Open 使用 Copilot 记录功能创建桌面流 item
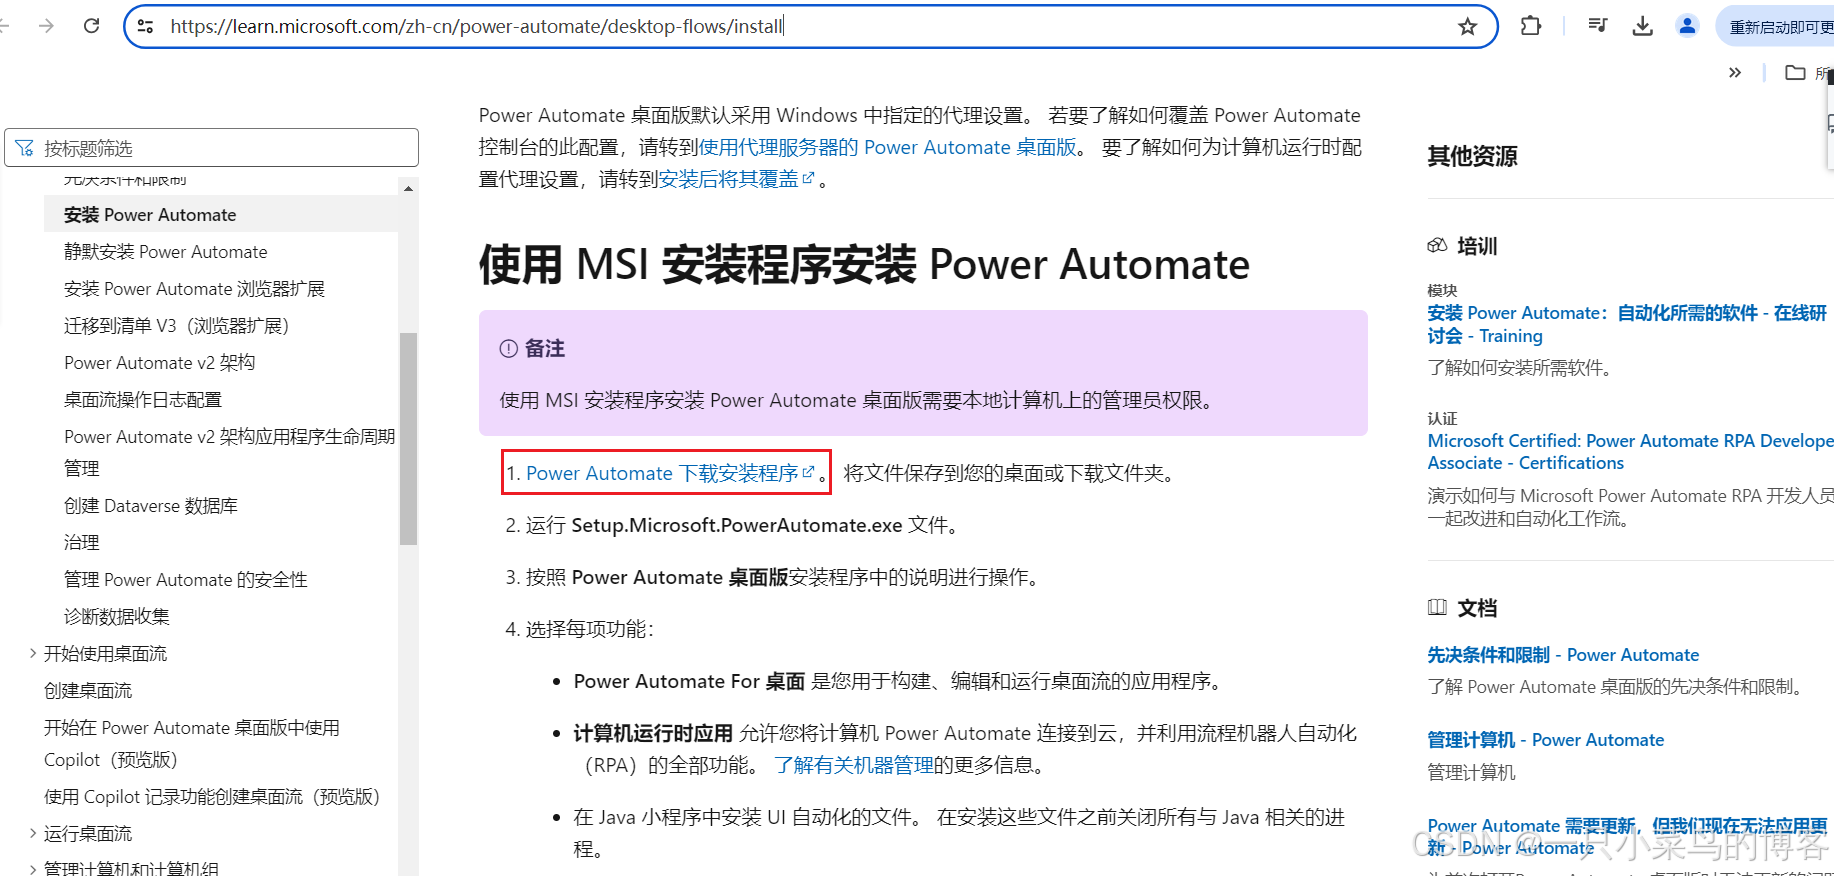Image resolution: width=1834 pixels, height=876 pixels. (212, 797)
